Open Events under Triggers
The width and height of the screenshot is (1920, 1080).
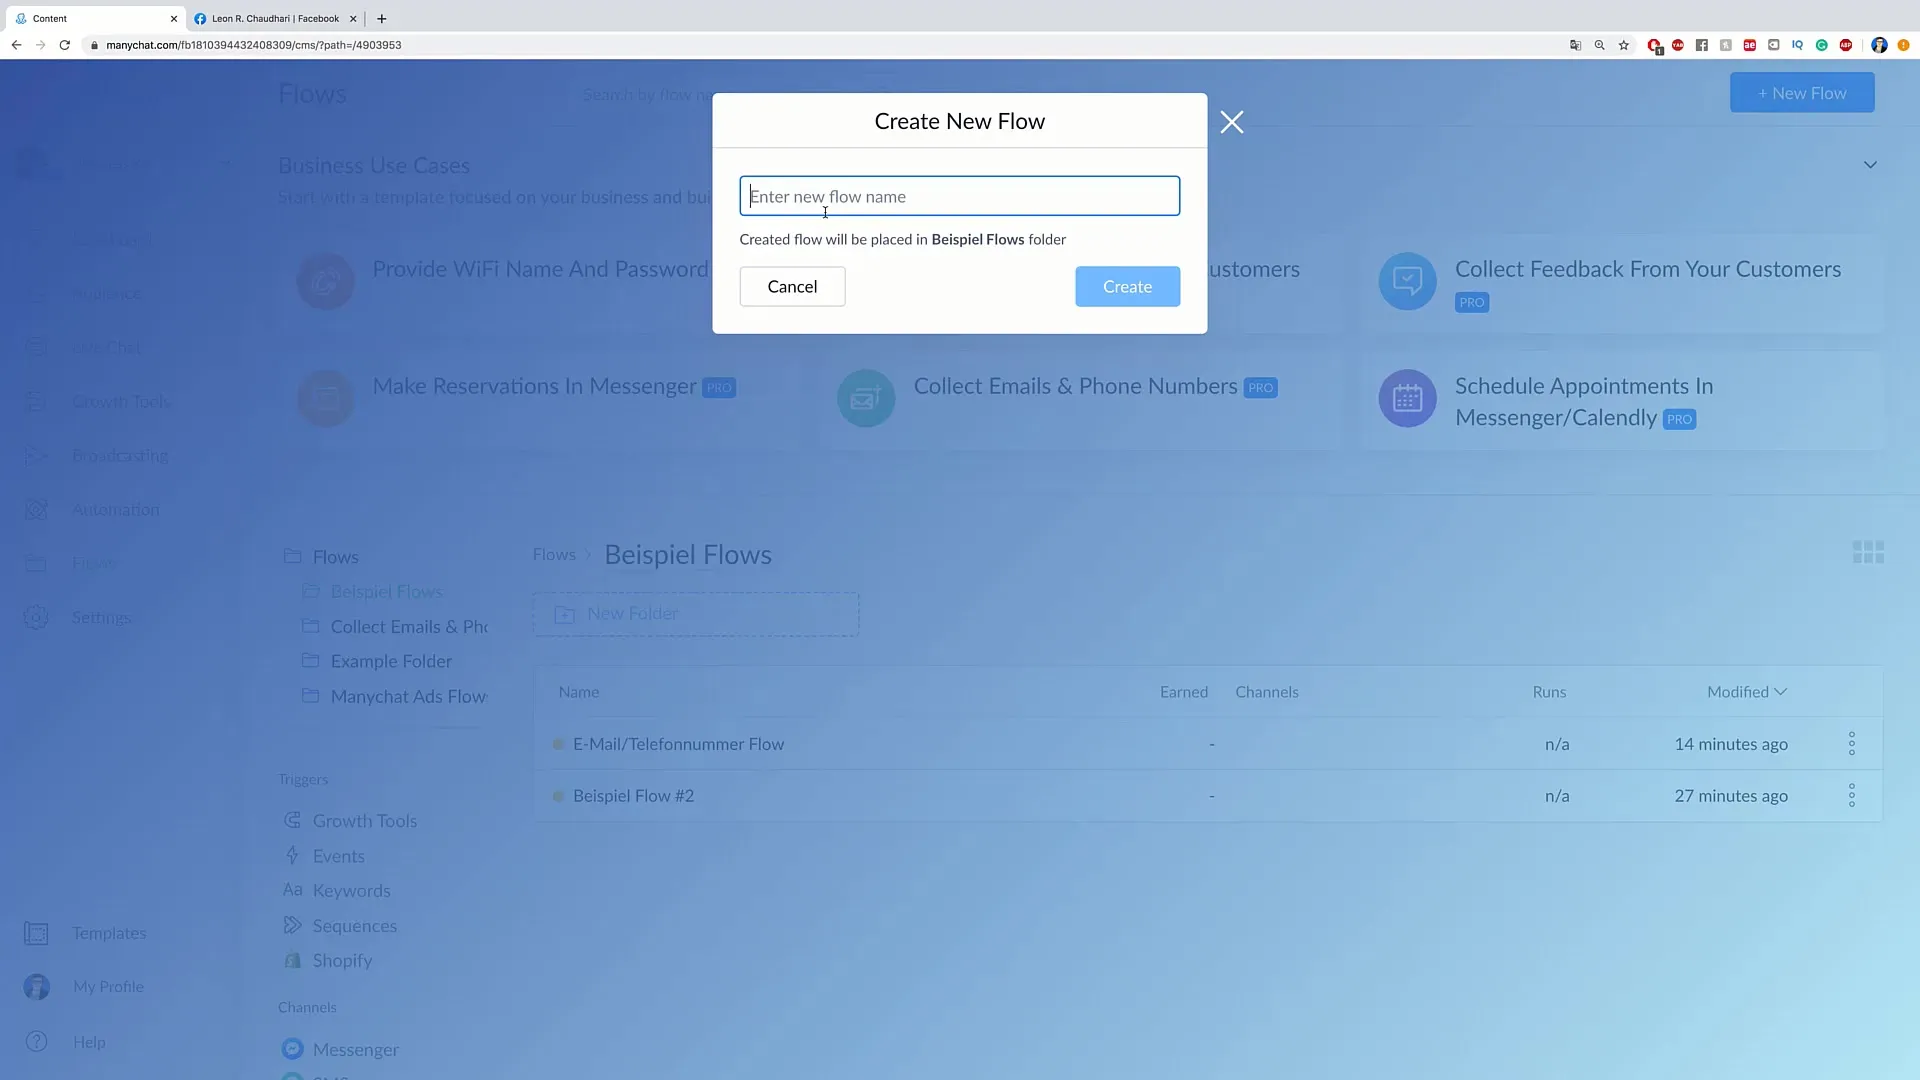338,857
